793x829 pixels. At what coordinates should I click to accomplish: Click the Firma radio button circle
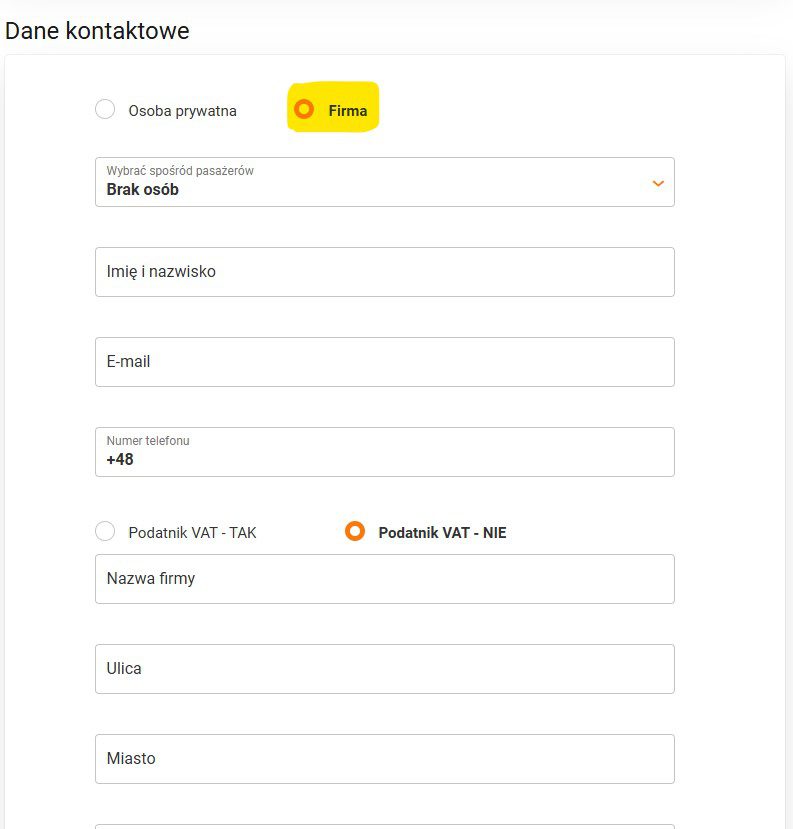[x=304, y=110]
